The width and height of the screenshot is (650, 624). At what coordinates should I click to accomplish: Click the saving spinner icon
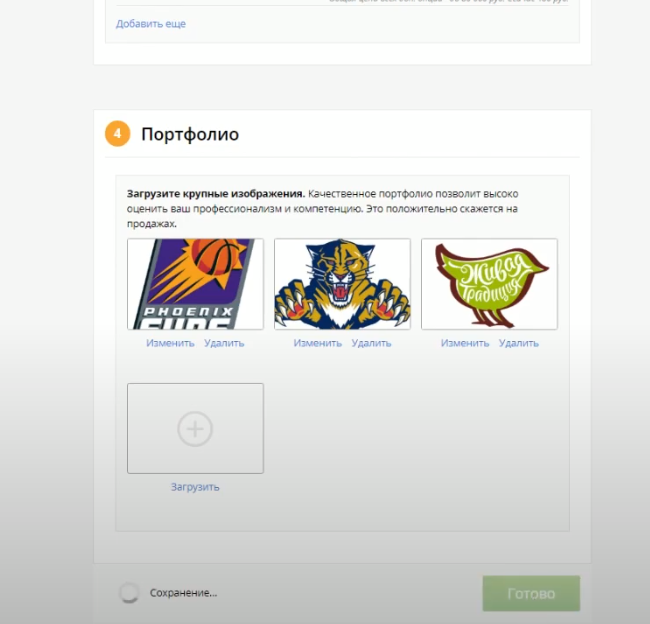(129, 592)
